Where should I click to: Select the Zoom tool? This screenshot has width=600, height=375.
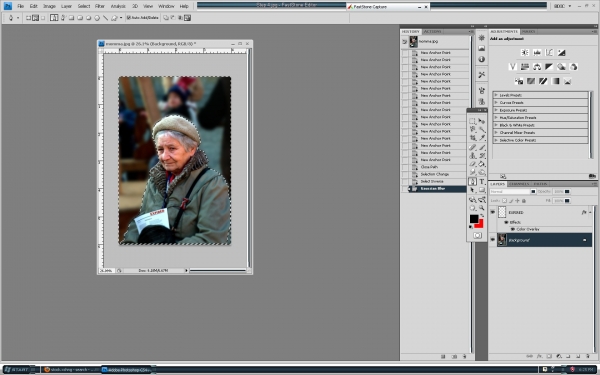click(482, 208)
